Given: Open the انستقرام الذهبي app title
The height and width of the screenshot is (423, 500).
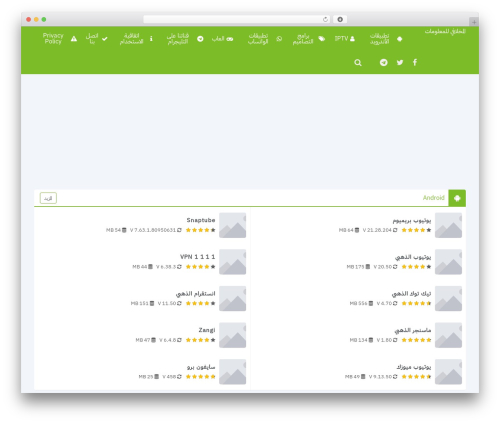Looking at the screenshot, I should [x=195, y=294].
